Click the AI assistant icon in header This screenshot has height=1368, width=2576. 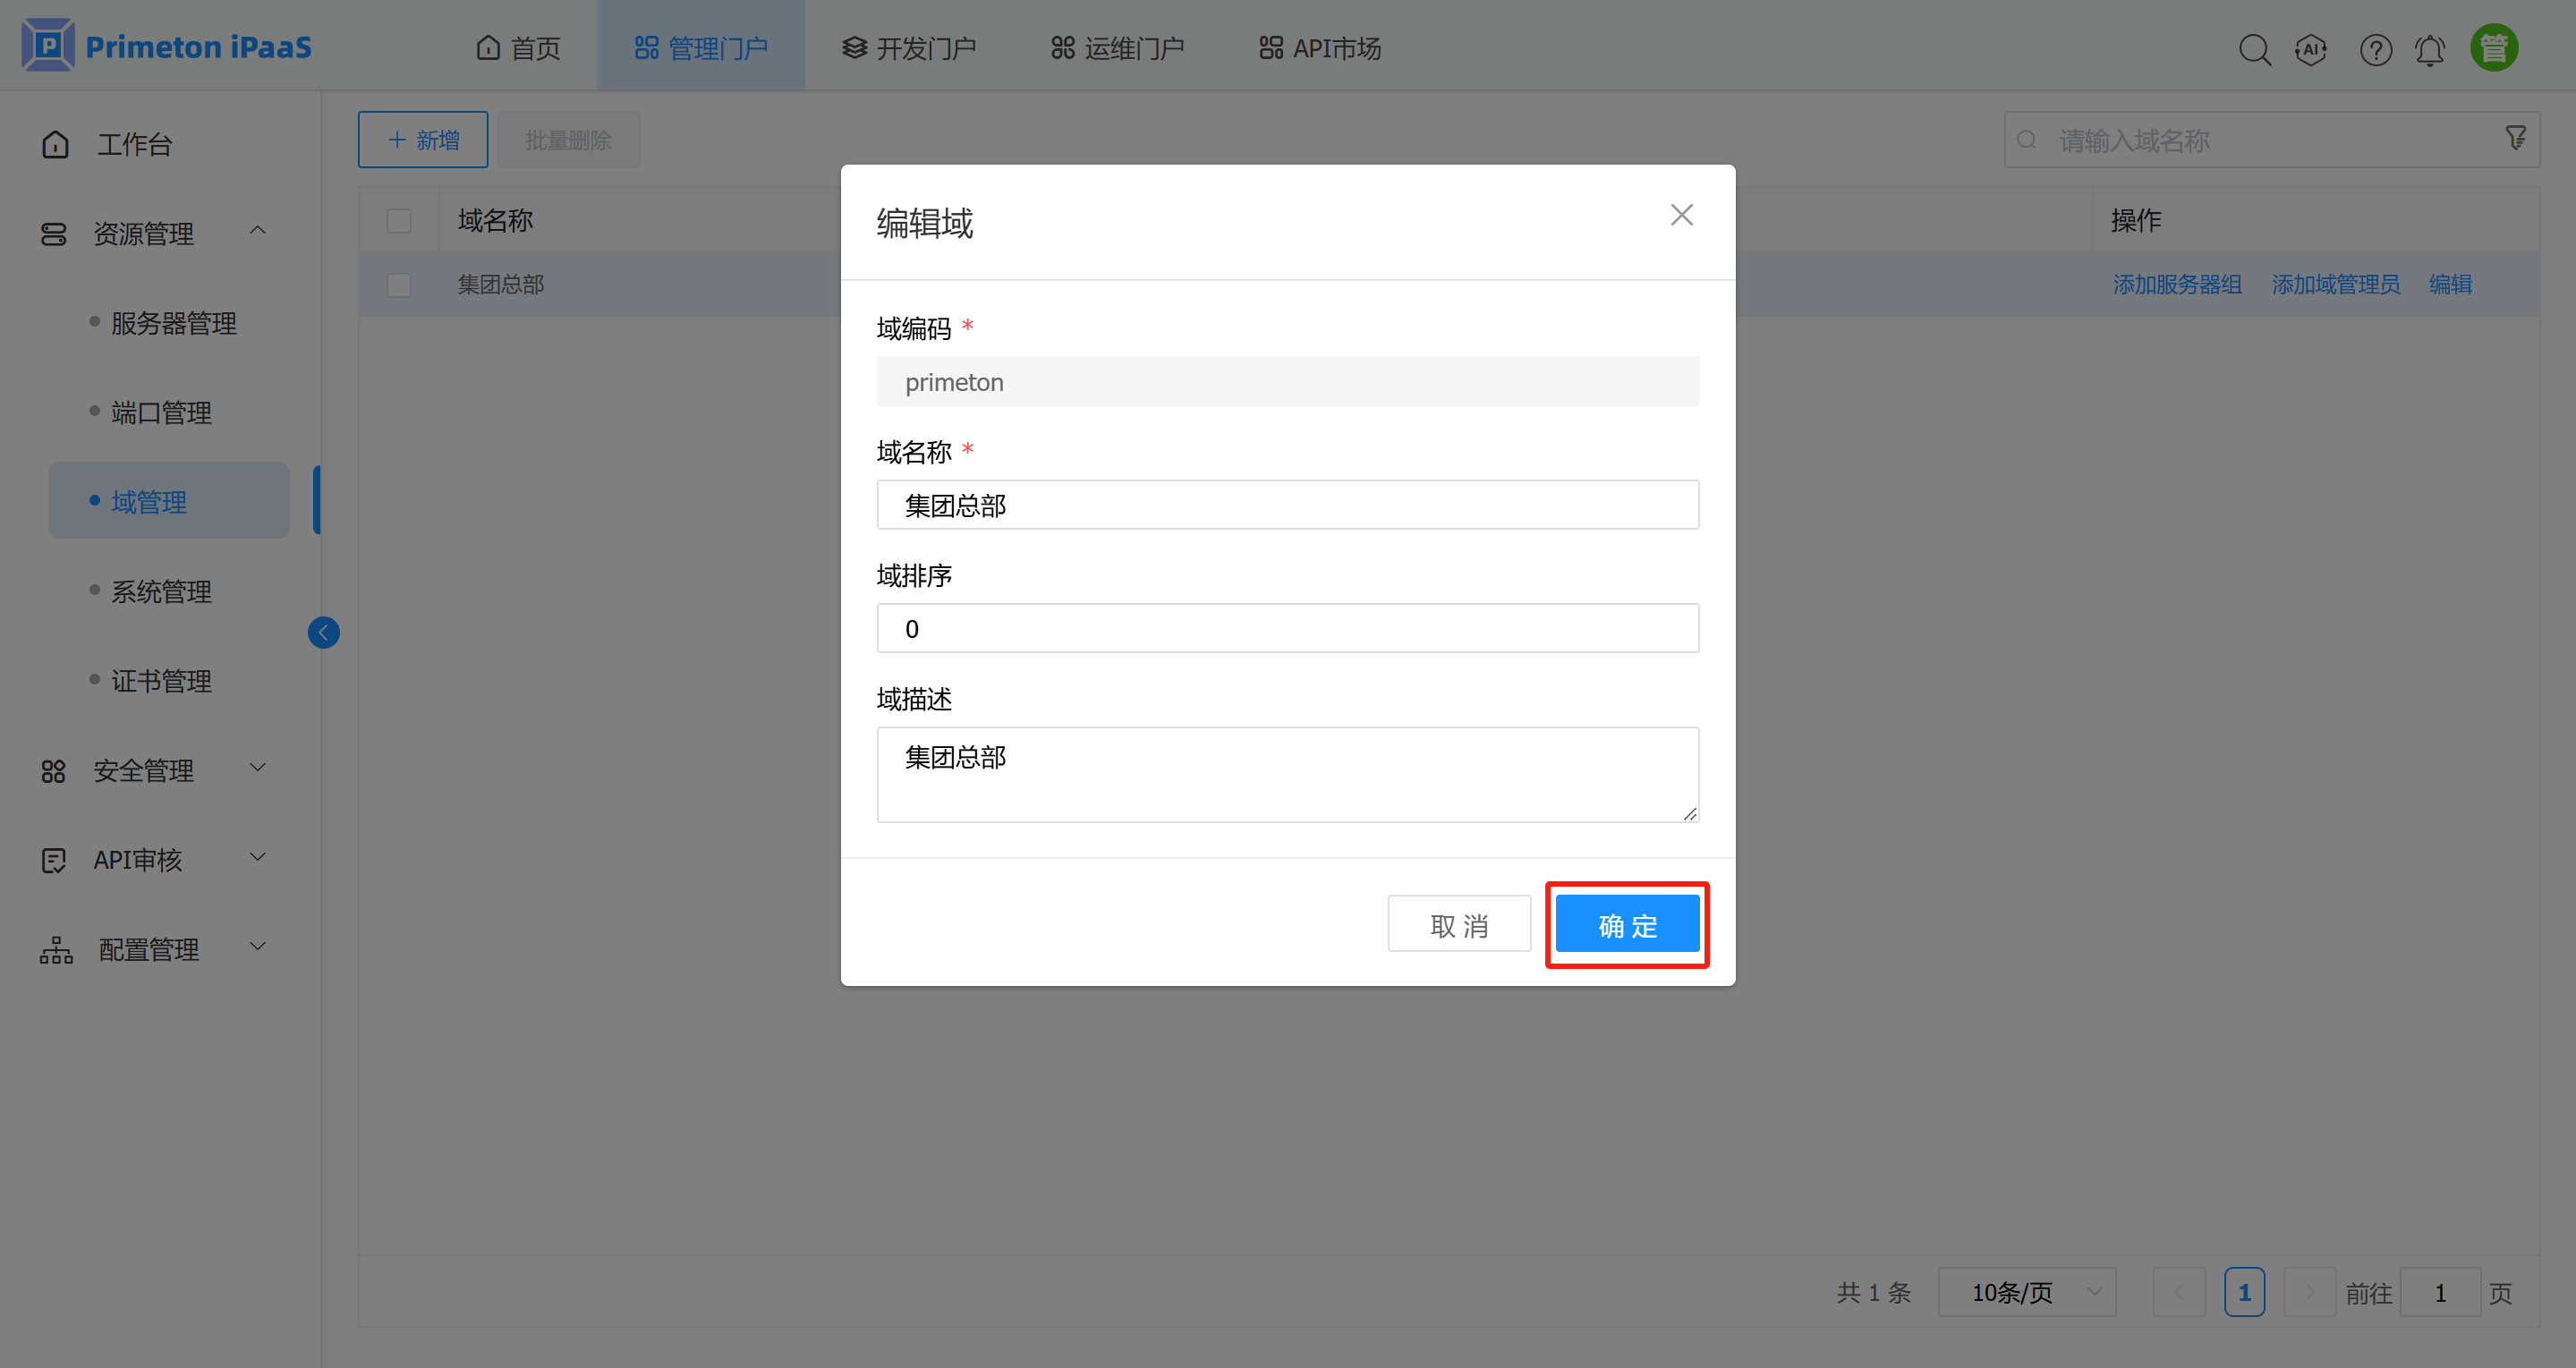(2312, 49)
